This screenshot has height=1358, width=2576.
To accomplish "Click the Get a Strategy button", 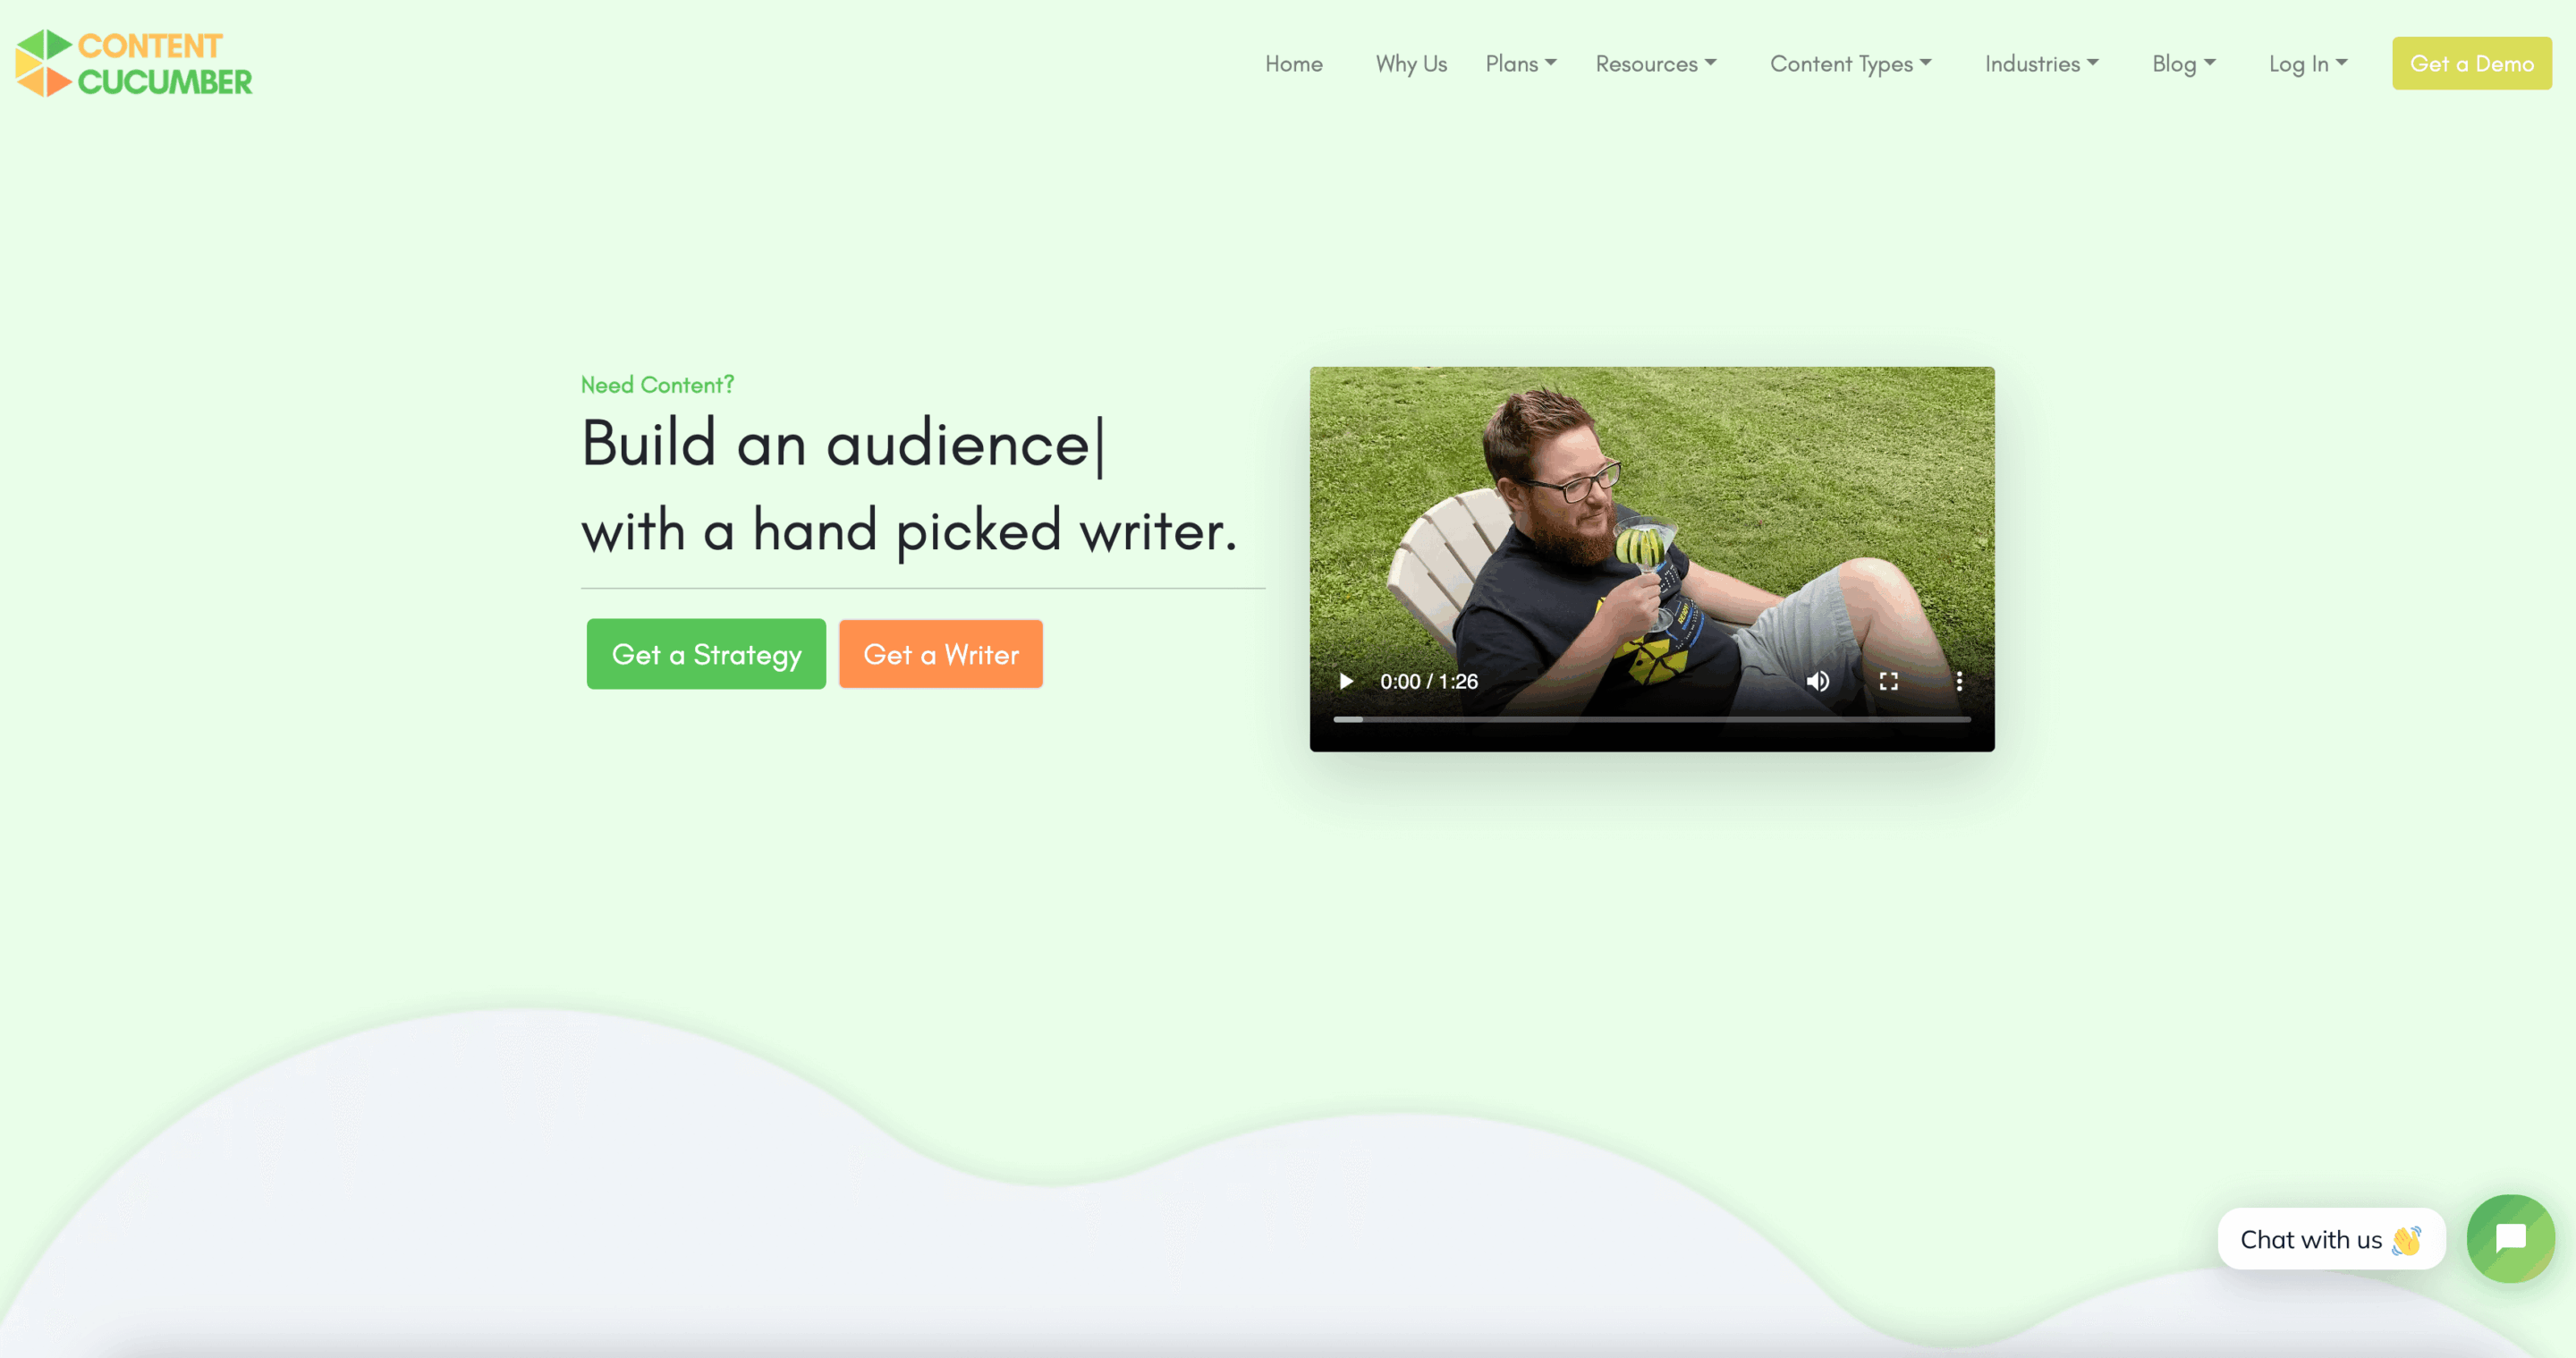I will [706, 652].
